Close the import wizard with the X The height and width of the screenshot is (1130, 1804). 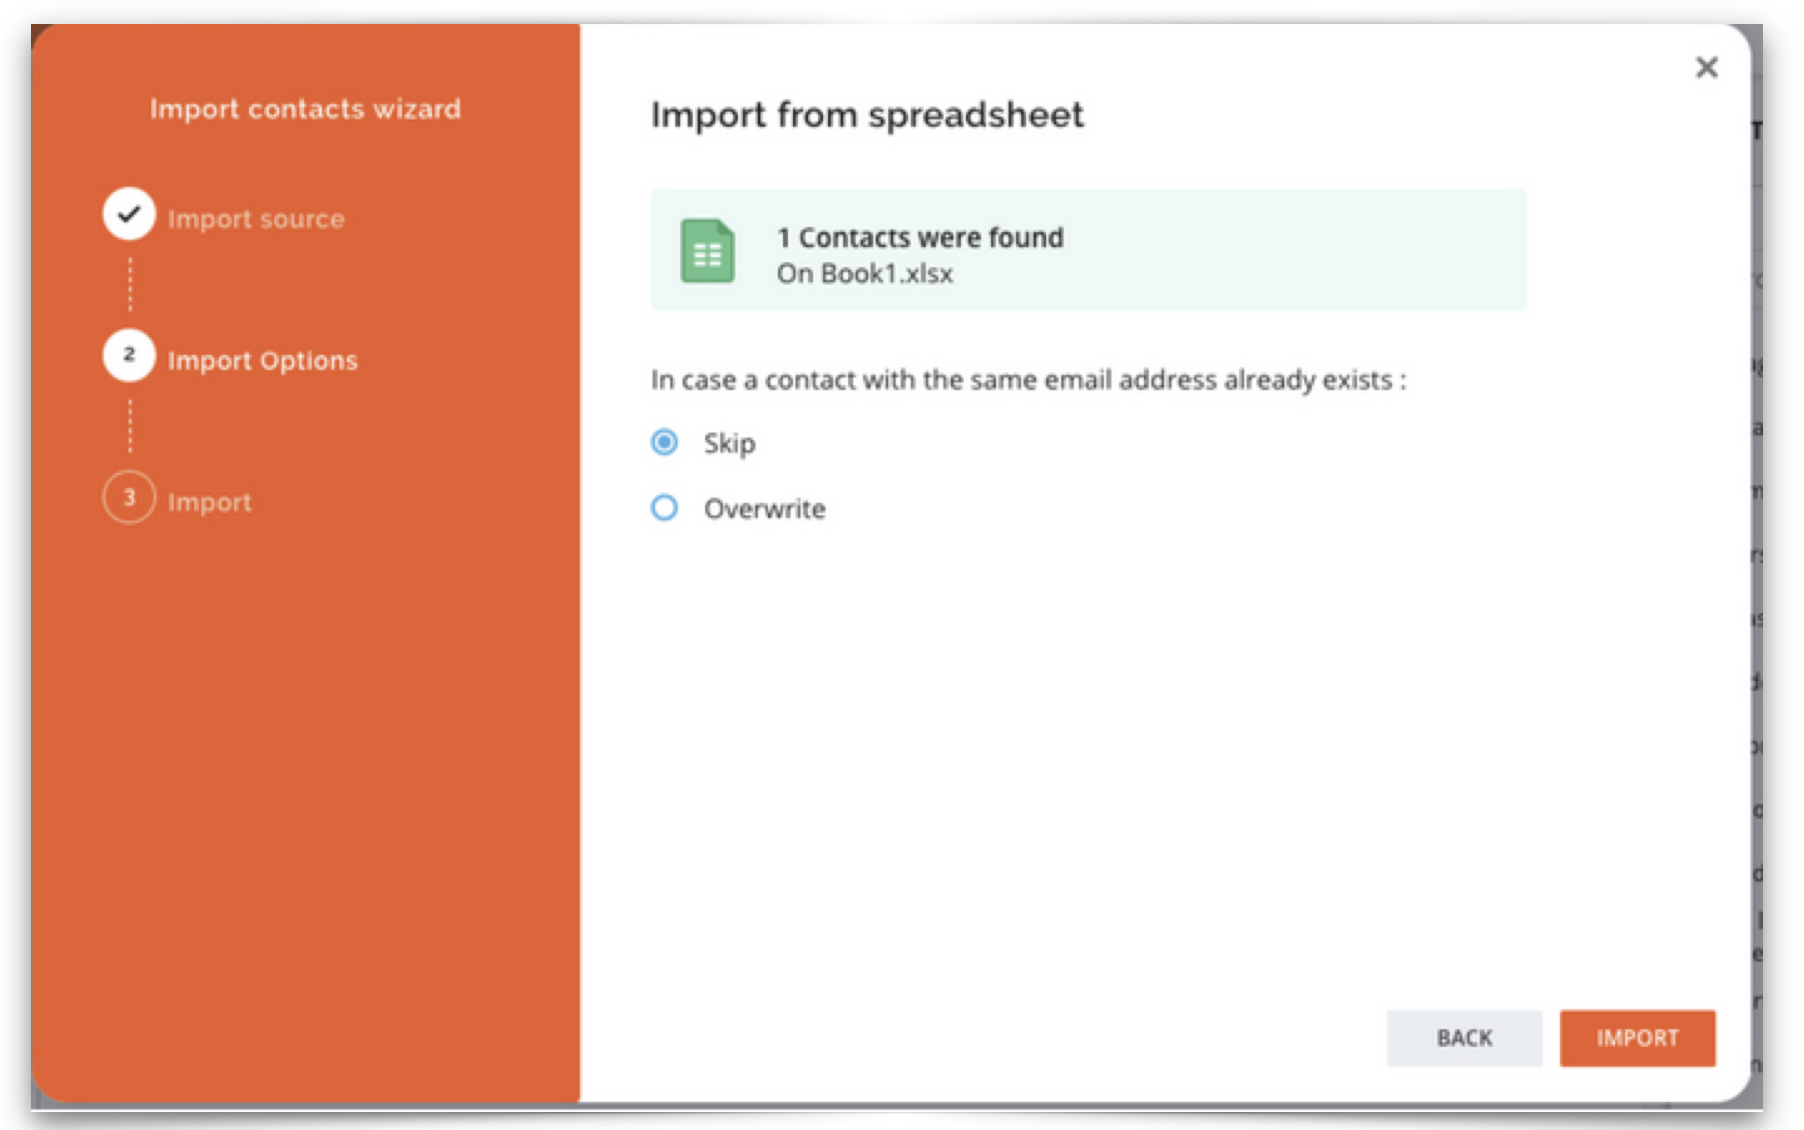[x=1706, y=67]
